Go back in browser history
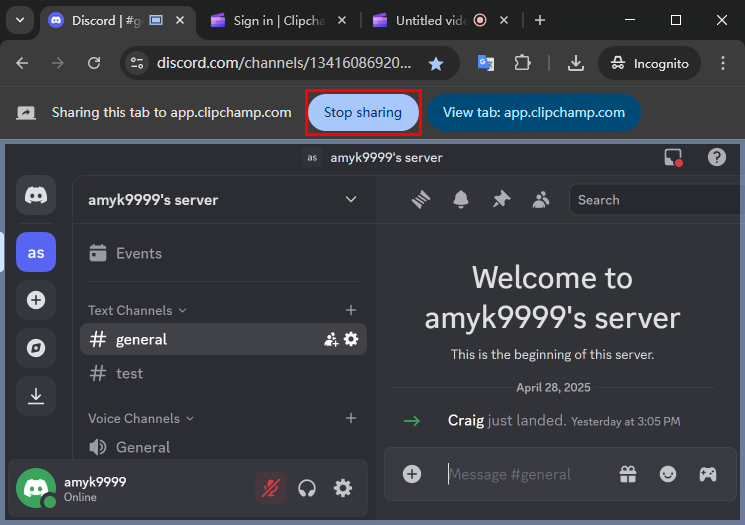Image resolution: width=745 pixels, height=525 pixels. tap(22, 63)
